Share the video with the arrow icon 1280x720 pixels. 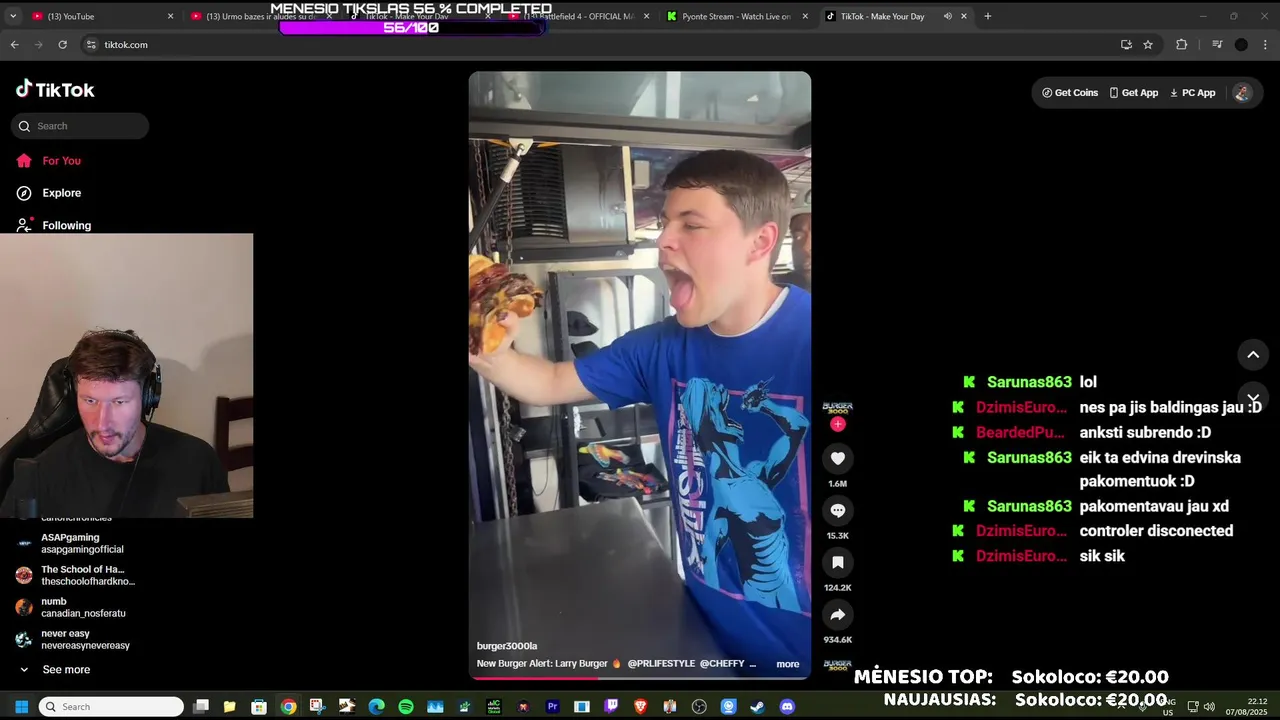(x=838, y=614)
